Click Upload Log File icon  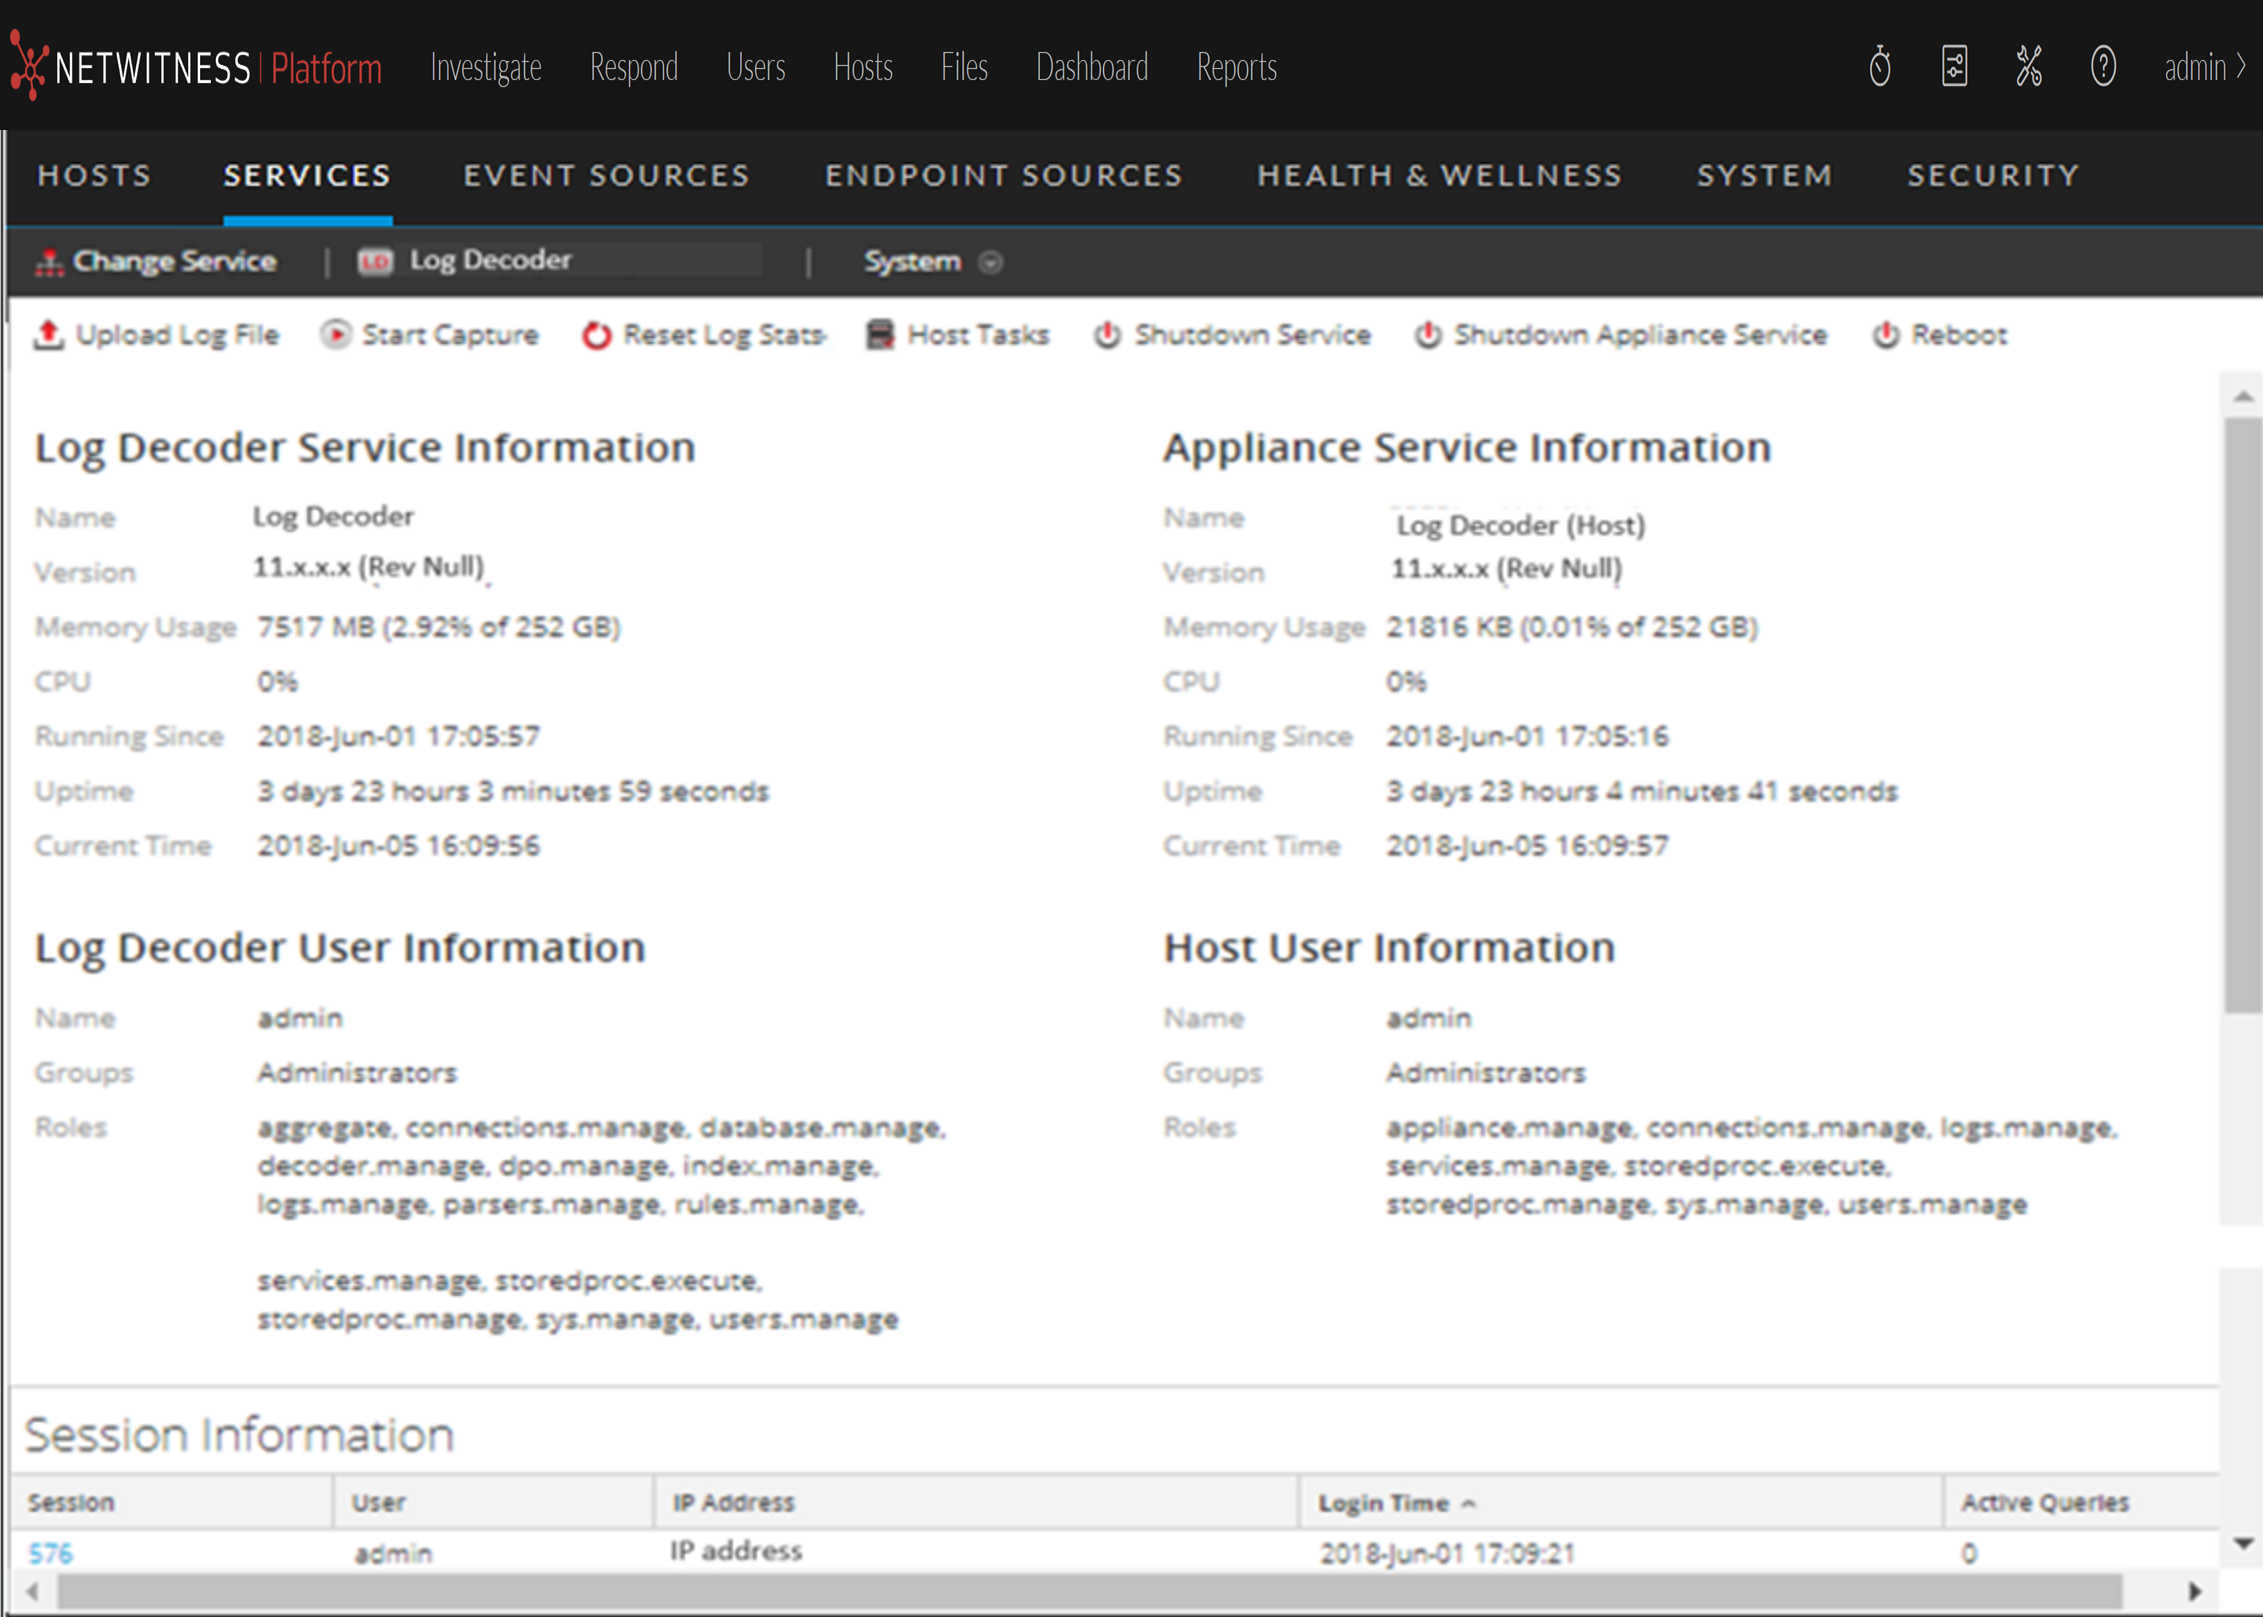point(49,335)
